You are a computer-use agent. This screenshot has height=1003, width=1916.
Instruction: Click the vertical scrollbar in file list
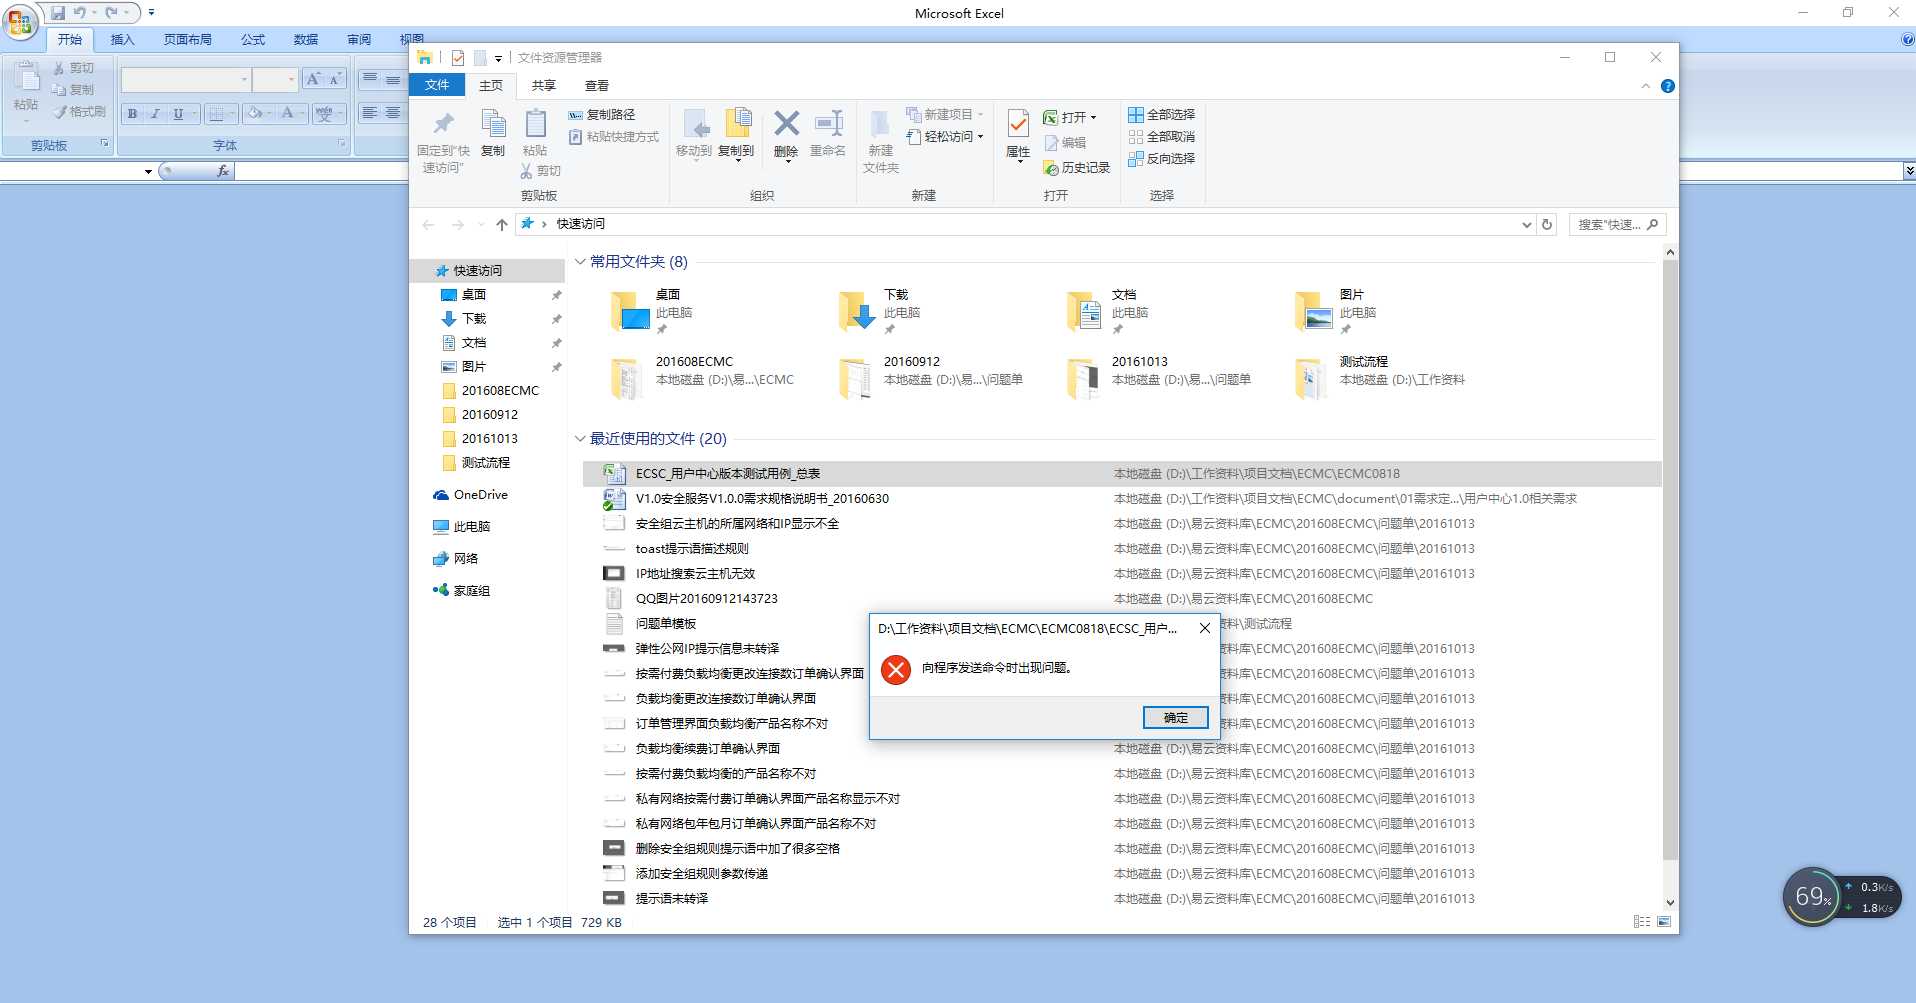[1669, 560]
